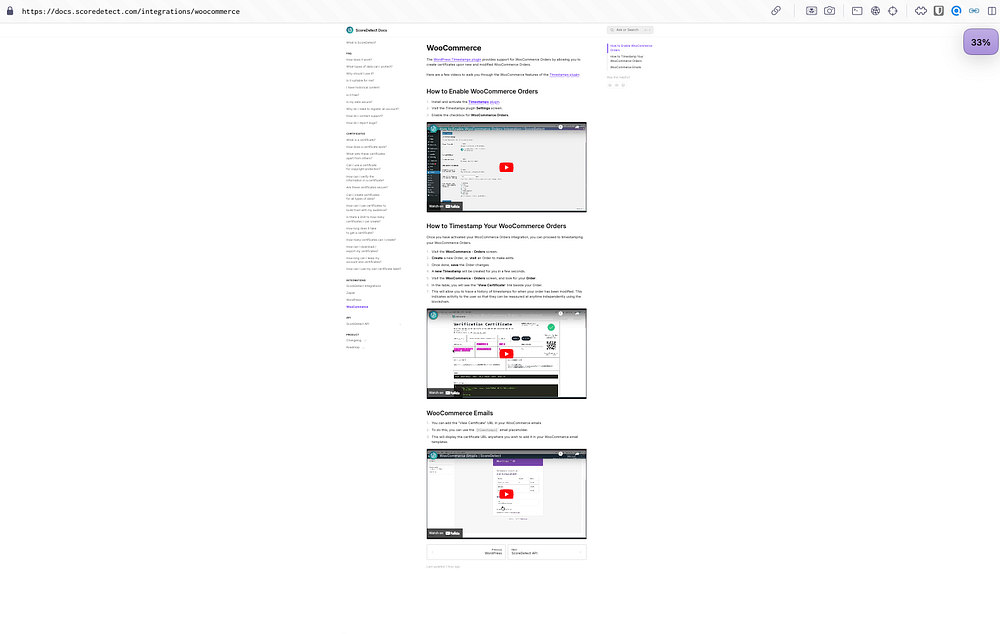Click the lock icon in the address bar
Viewport: 1000px width, 634px height.
(x=10, y=11)
